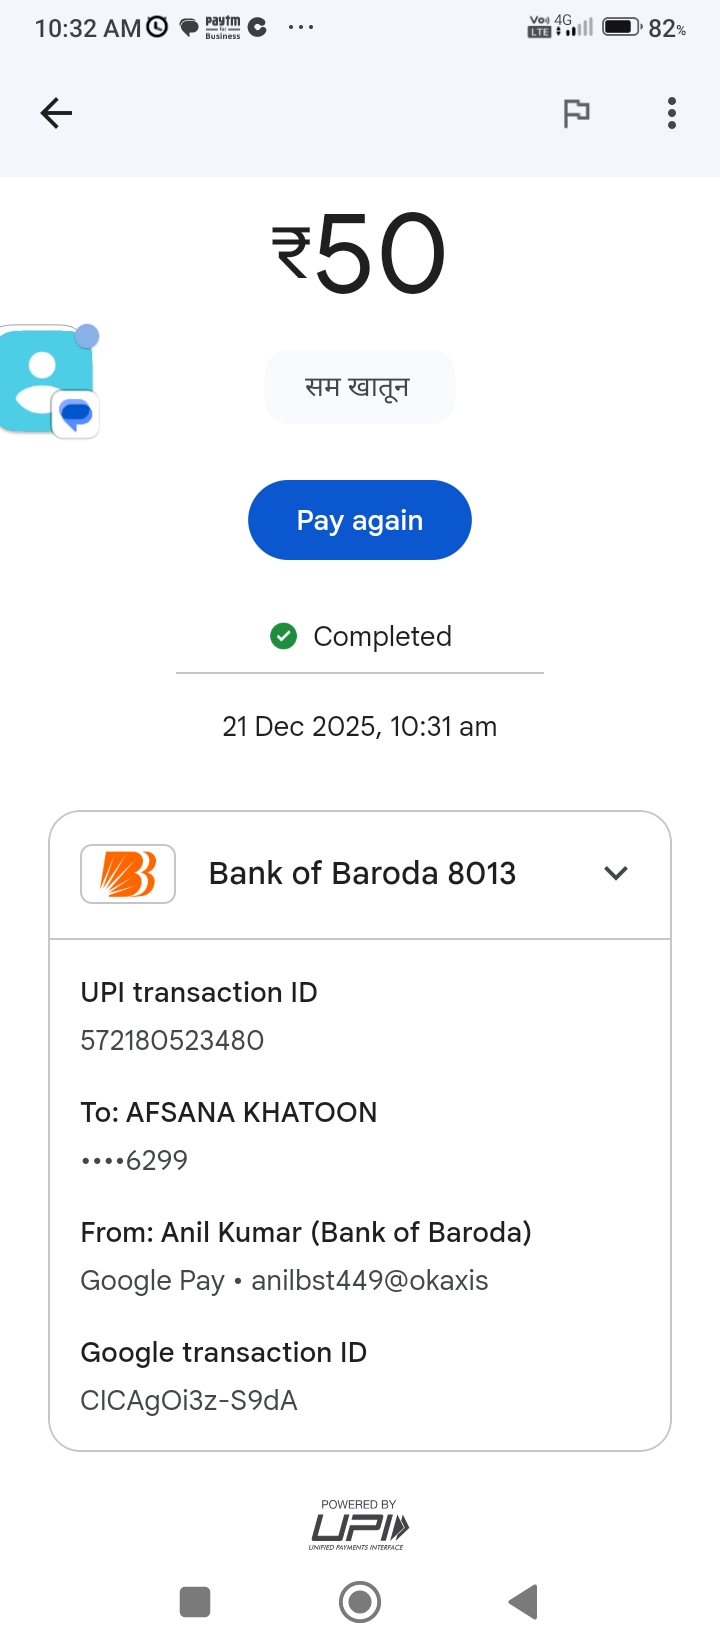Tap the ₹50 amount
The image size is (720, 1650).
pos(359,254)
